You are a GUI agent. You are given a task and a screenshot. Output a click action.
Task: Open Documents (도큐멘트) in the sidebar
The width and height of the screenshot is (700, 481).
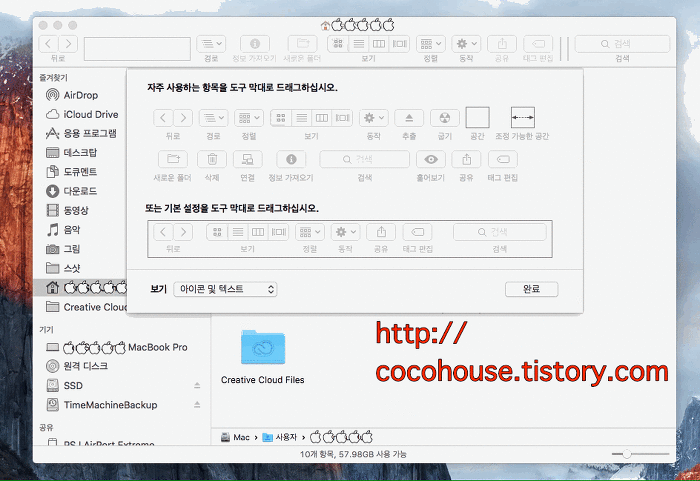(x=71, y=171)
